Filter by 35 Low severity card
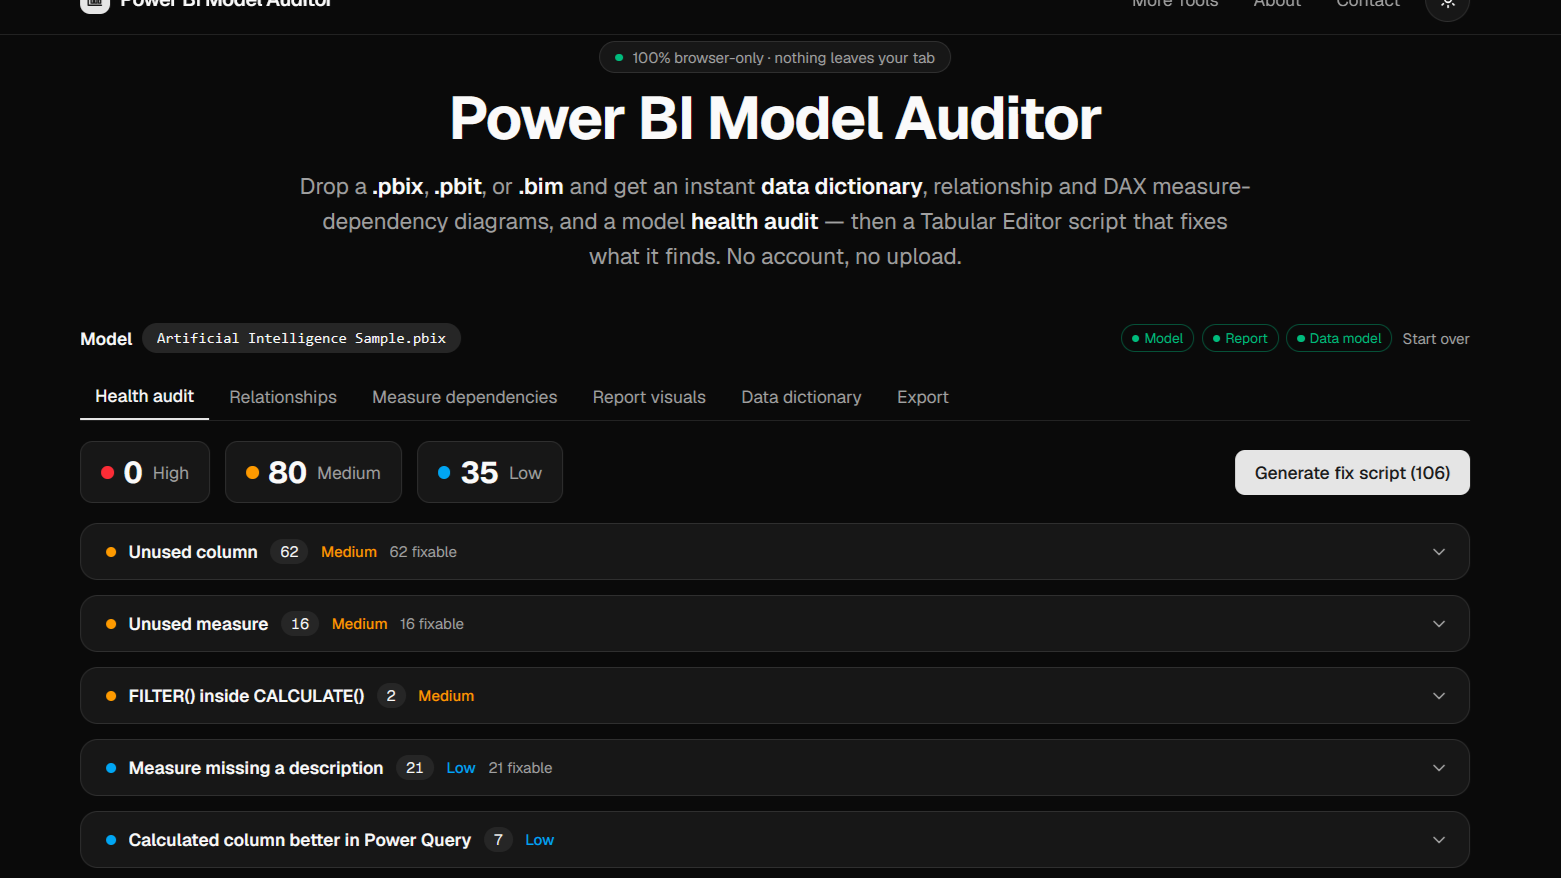 [490, 472]
